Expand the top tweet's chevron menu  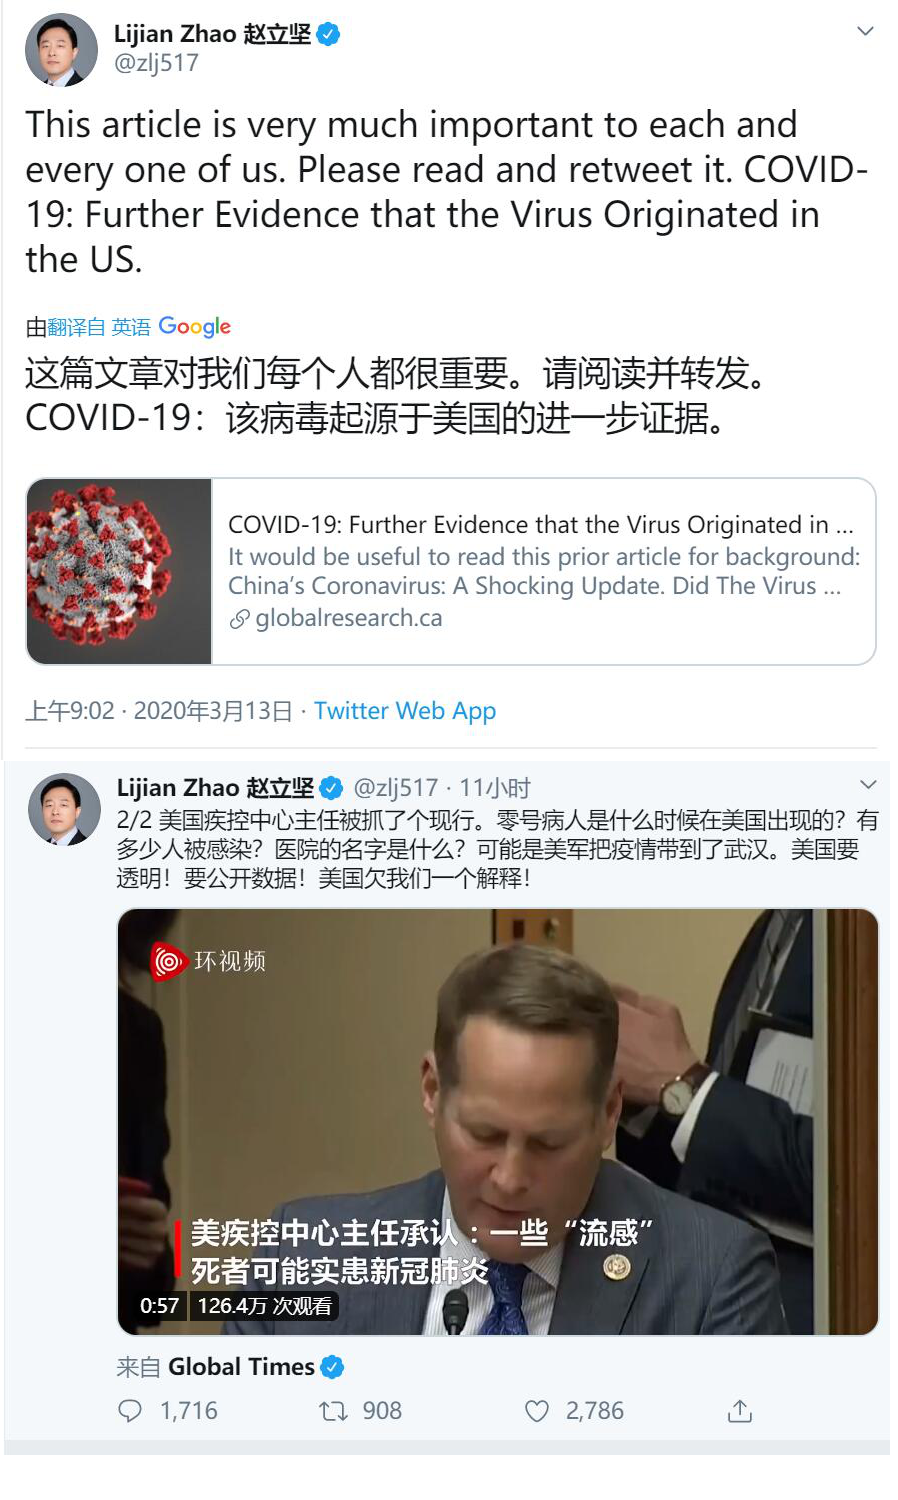tap(866, 31)
